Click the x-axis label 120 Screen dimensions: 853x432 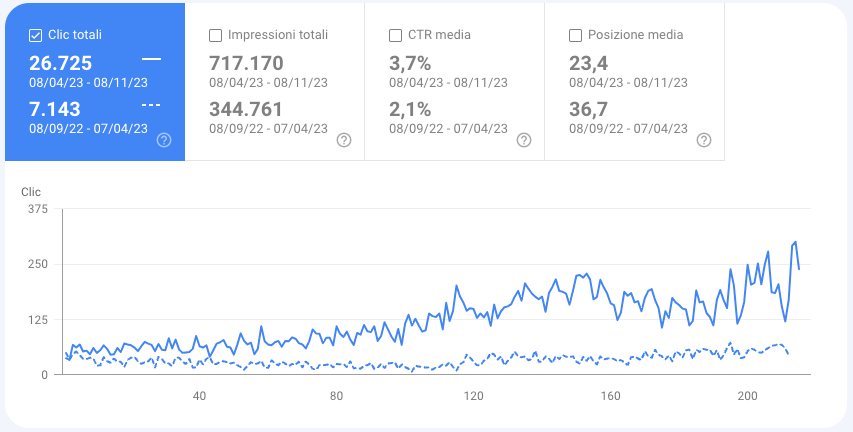pos(473,396)
